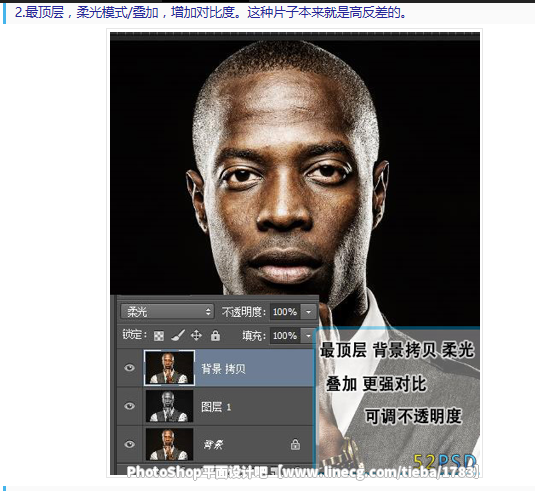Open the 柔光 blend mode dropdown
This screenshot has height=491, width=535.
[x=167, y=312]
